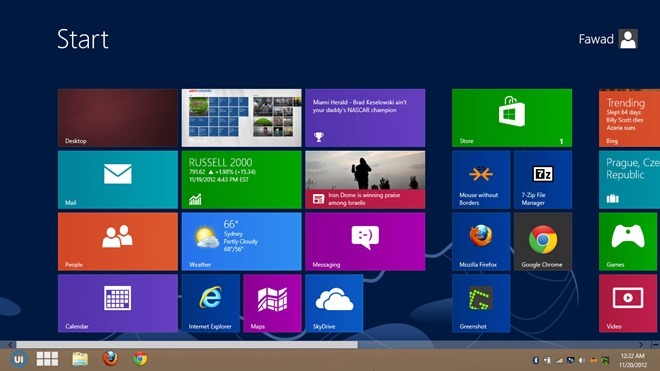Open Mouse without Borders tile
Viewport: 660px width, 371px height.
[x=481, y=180]
